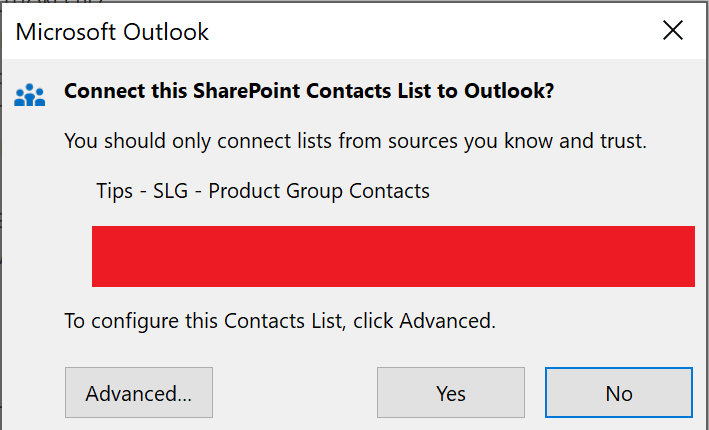Select the "Tips - SLG - Product Group Contacts" text
This screenshot has height=430, width=709.
262,190
